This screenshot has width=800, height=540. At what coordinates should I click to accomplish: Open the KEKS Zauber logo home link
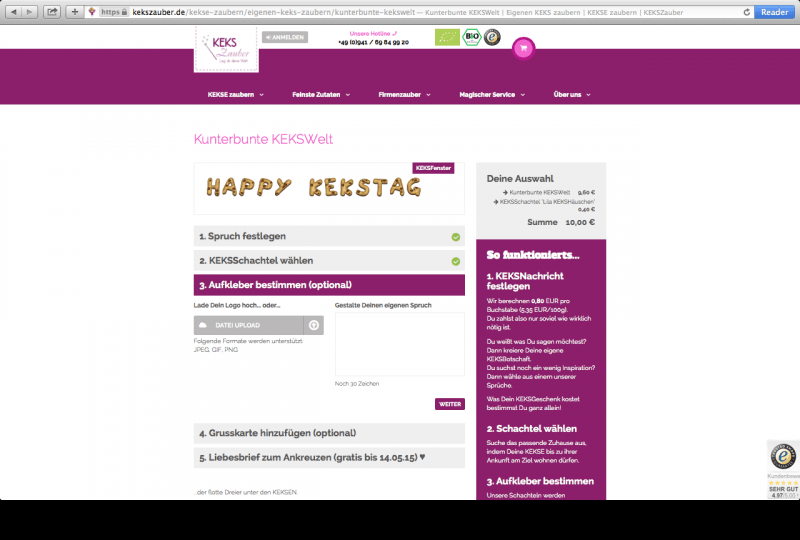pyautogui.click(x=226, y=49)
